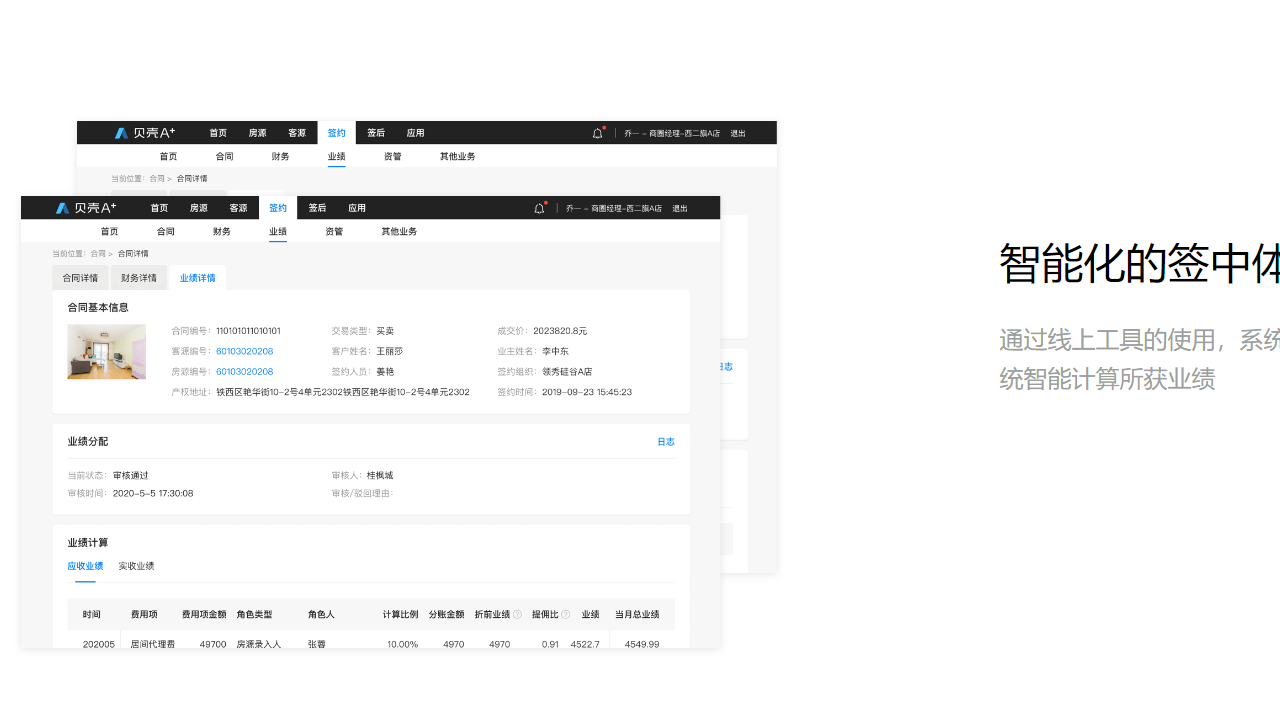
Task: Open 其他业务 in back window sub-navigation
Action: click(x=457, y=156)
